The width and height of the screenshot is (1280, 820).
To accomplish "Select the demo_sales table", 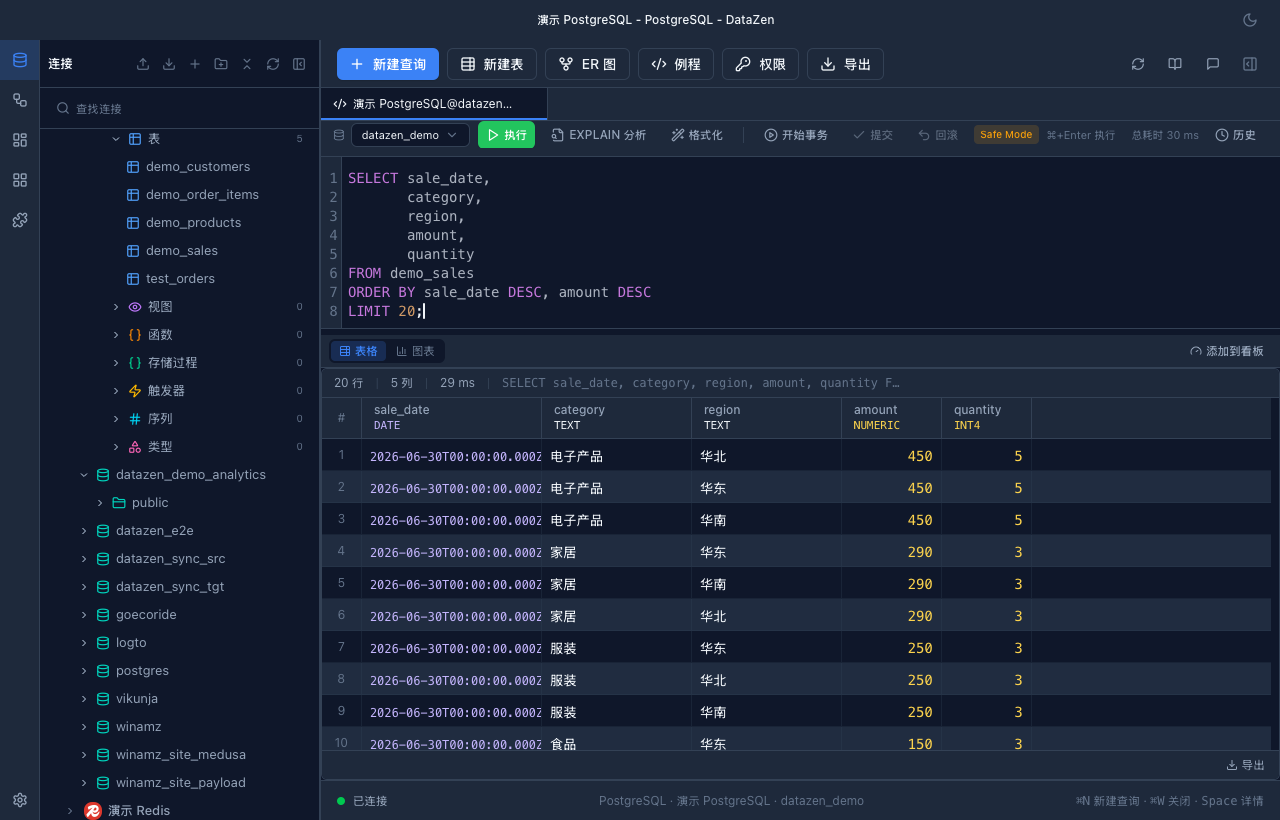I will point(180,251).
